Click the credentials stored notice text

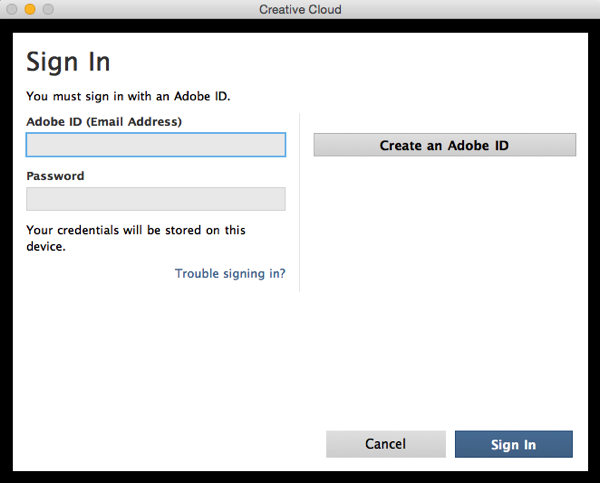click(135, 230)
